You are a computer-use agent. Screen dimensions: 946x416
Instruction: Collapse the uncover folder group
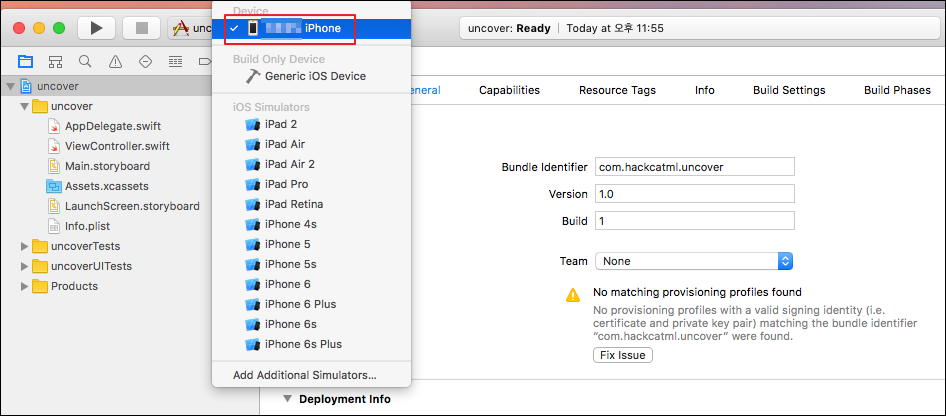click(24, 107)
